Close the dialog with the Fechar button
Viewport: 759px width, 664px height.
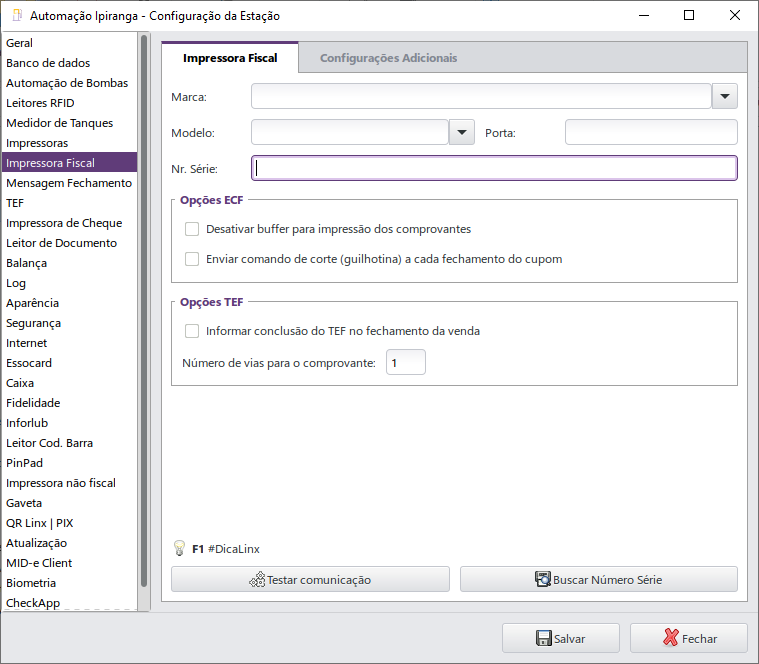point(689,638)
